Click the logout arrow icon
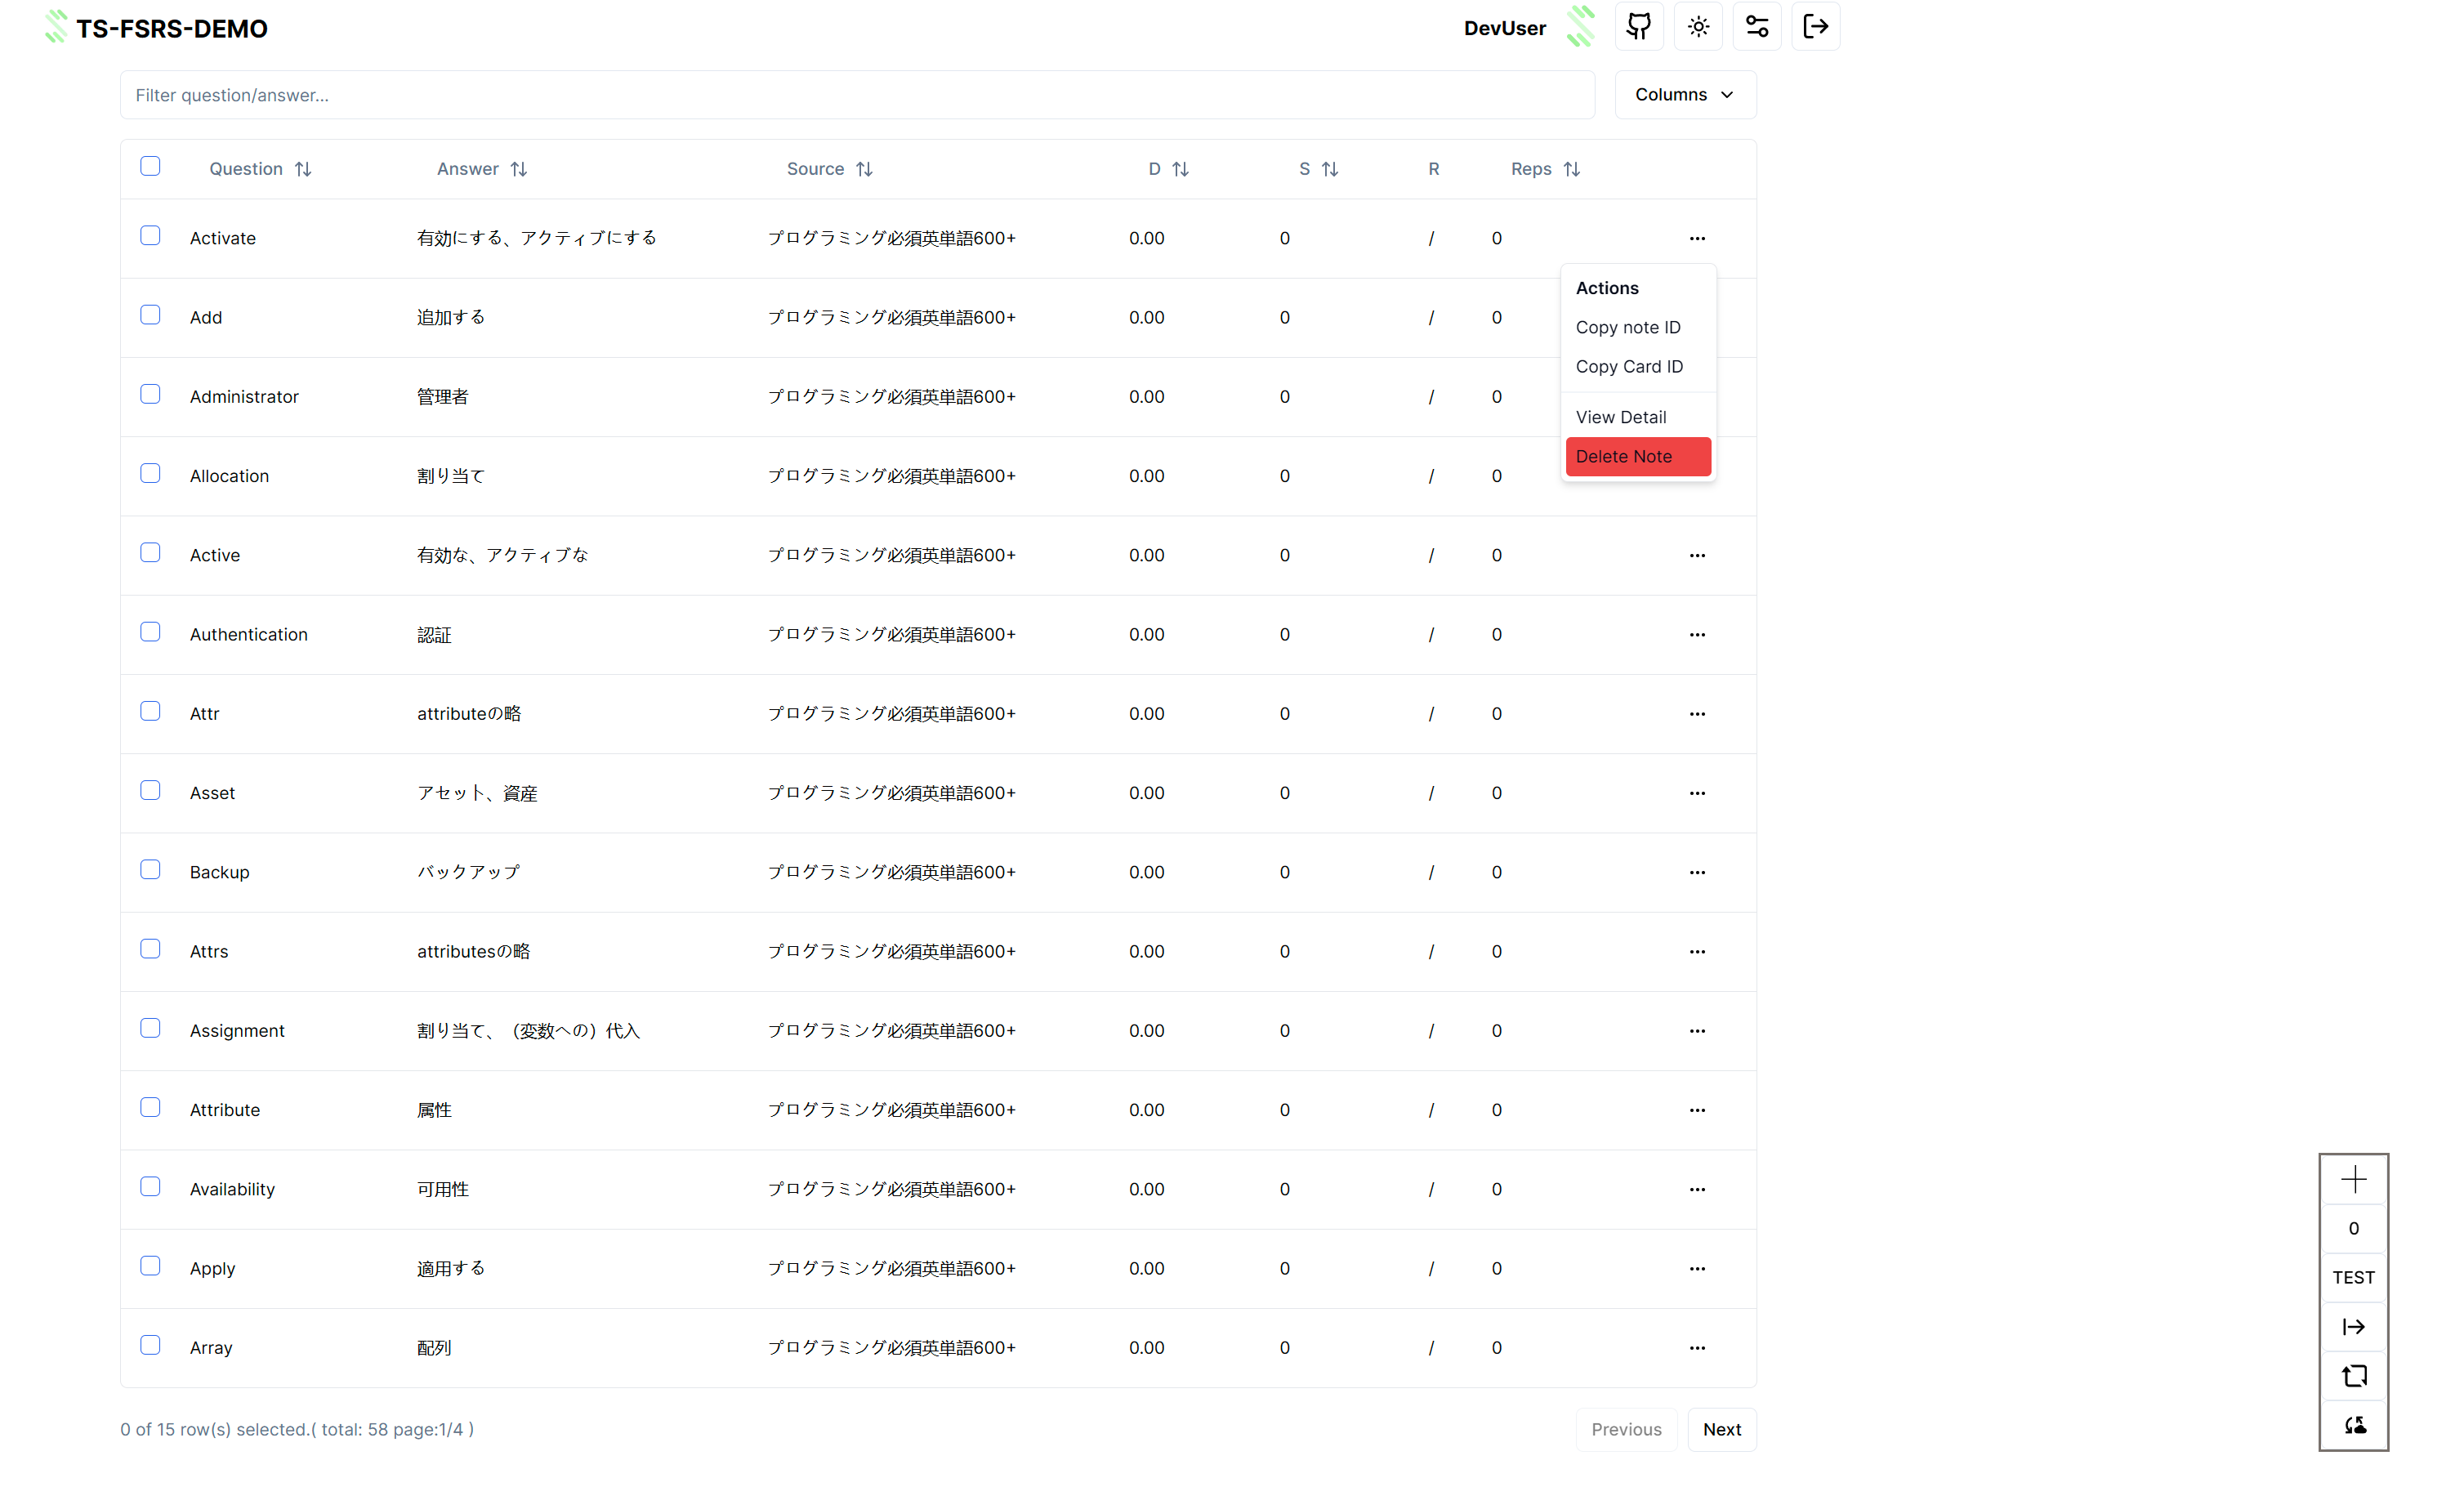 1815,27
